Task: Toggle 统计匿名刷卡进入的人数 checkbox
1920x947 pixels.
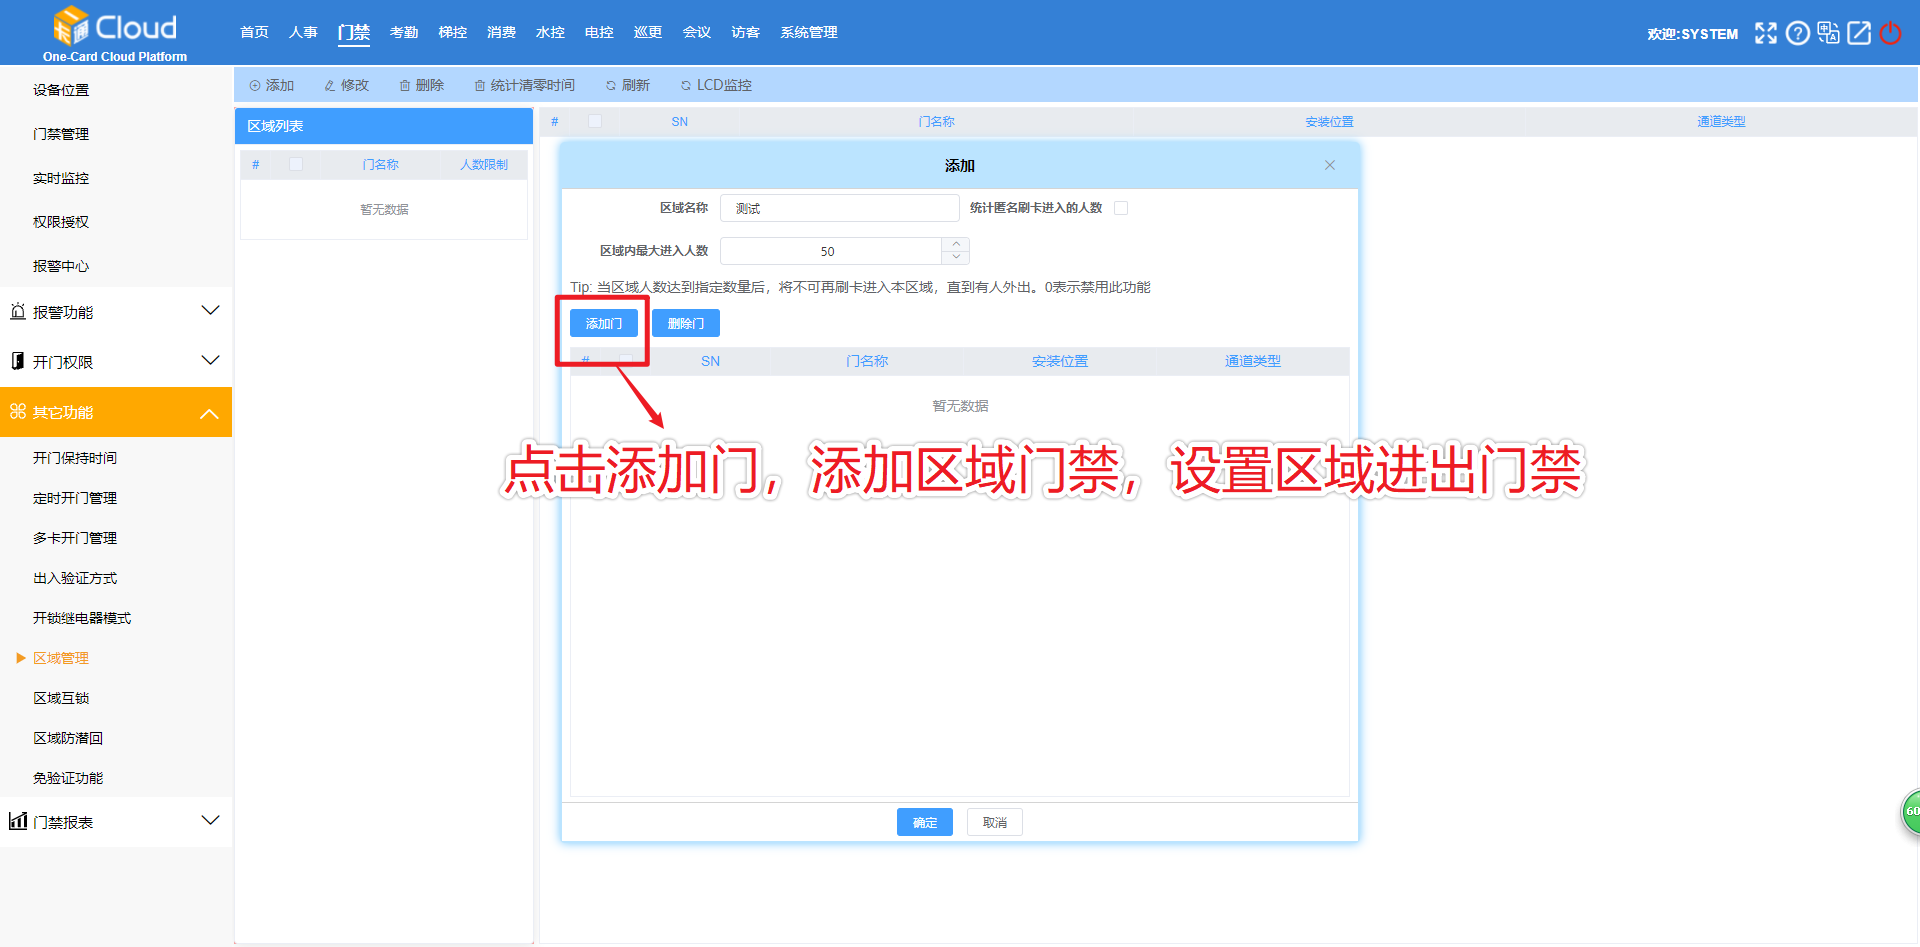Action: coord(1121,208)
